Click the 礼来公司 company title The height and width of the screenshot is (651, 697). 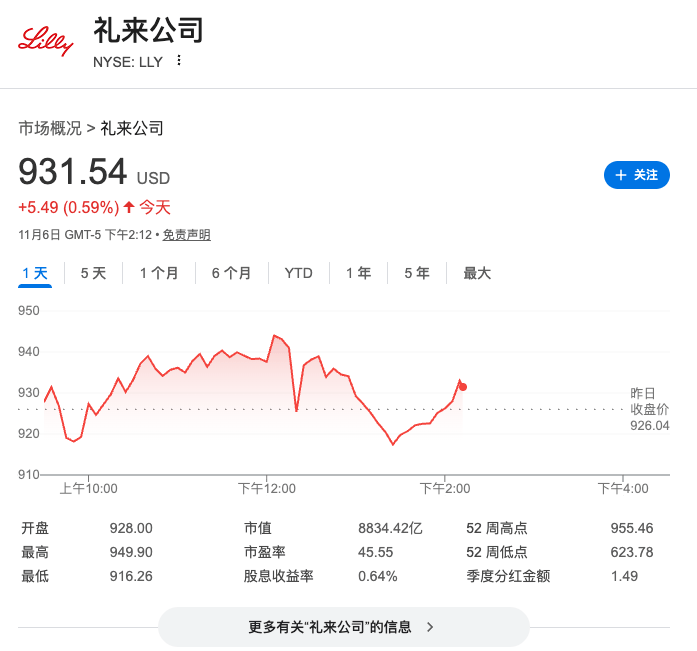point(148,31)
